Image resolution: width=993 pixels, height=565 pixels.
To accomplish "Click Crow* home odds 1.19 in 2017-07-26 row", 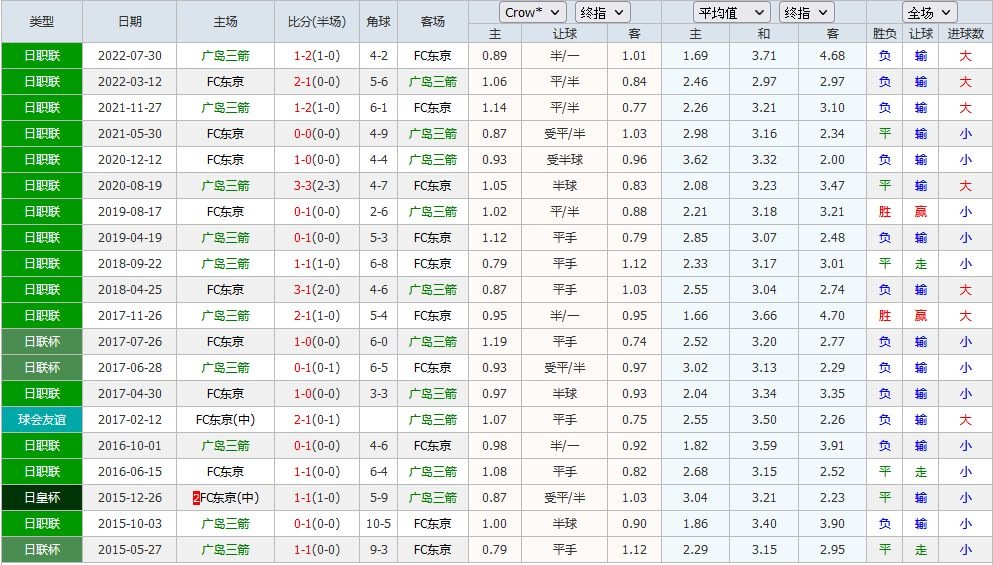I will [x=495, y=341].
